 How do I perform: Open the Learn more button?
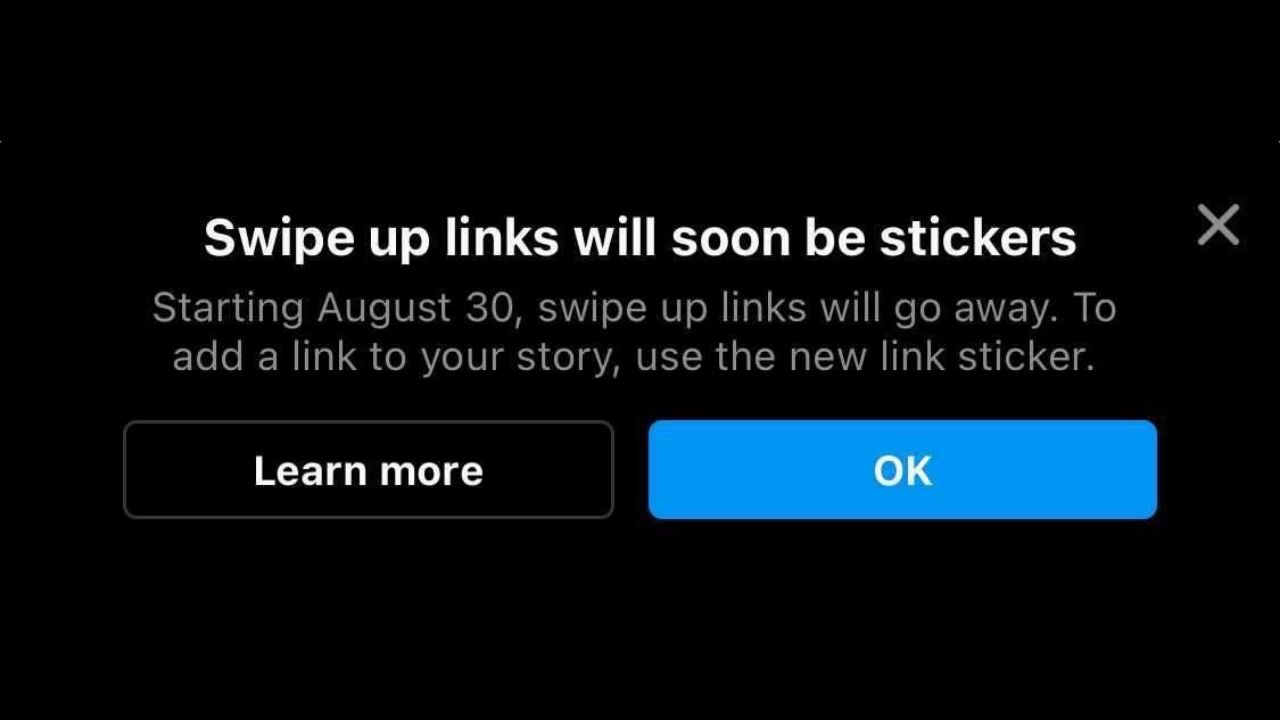368,469
